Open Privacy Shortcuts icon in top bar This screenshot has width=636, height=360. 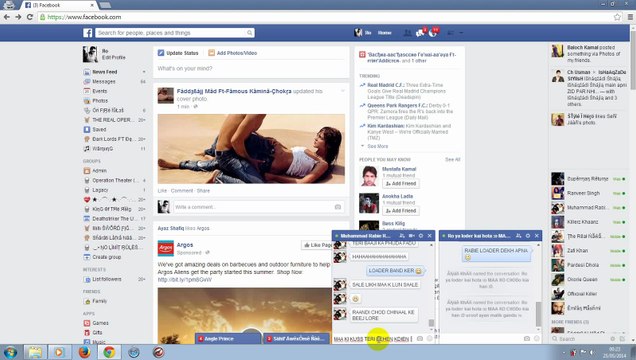coord(450,33)
